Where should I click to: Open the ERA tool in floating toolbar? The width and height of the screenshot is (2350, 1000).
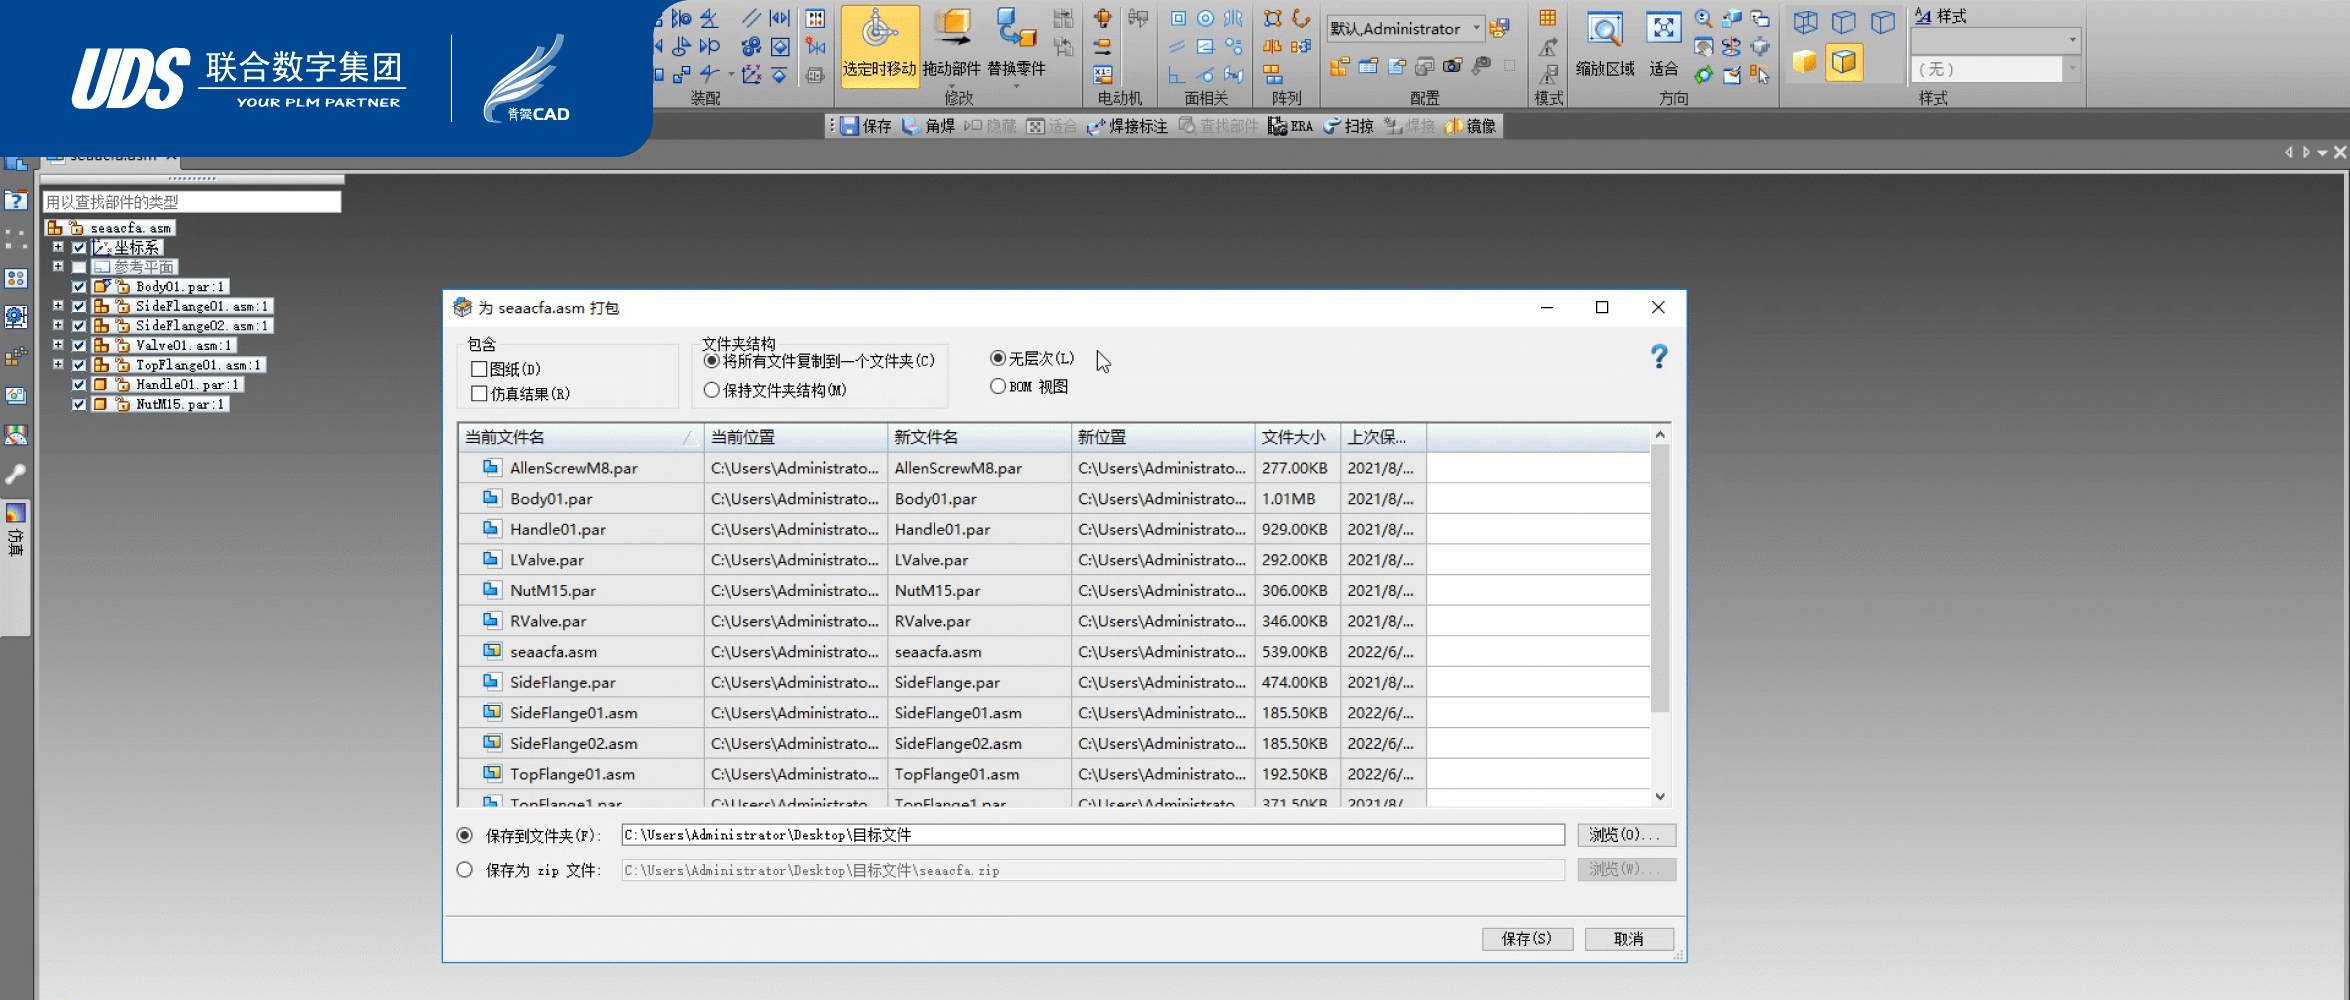coord(1291,126)
